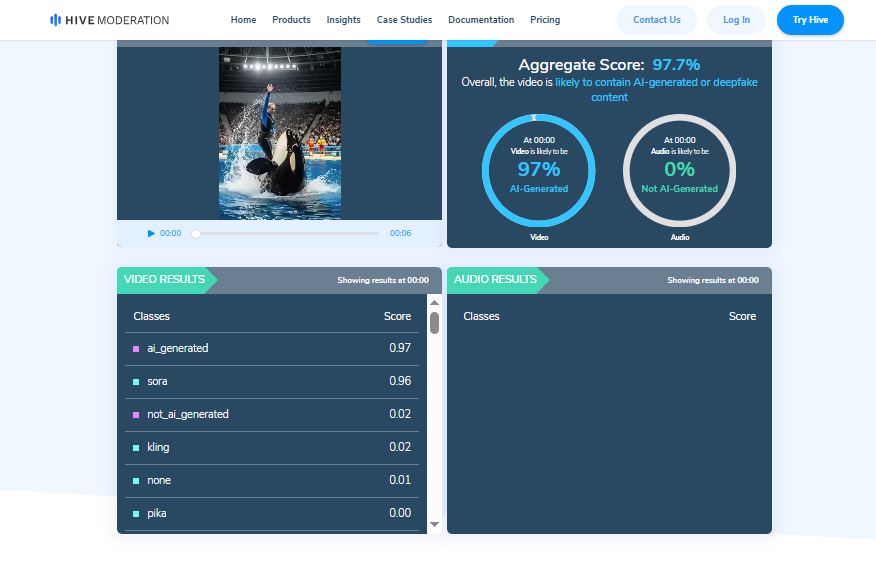Image resolution: width=876 pixels, height=569 pixels.
Task: Click the 97% AI-Generated video gauge
Action: point(538,170)
